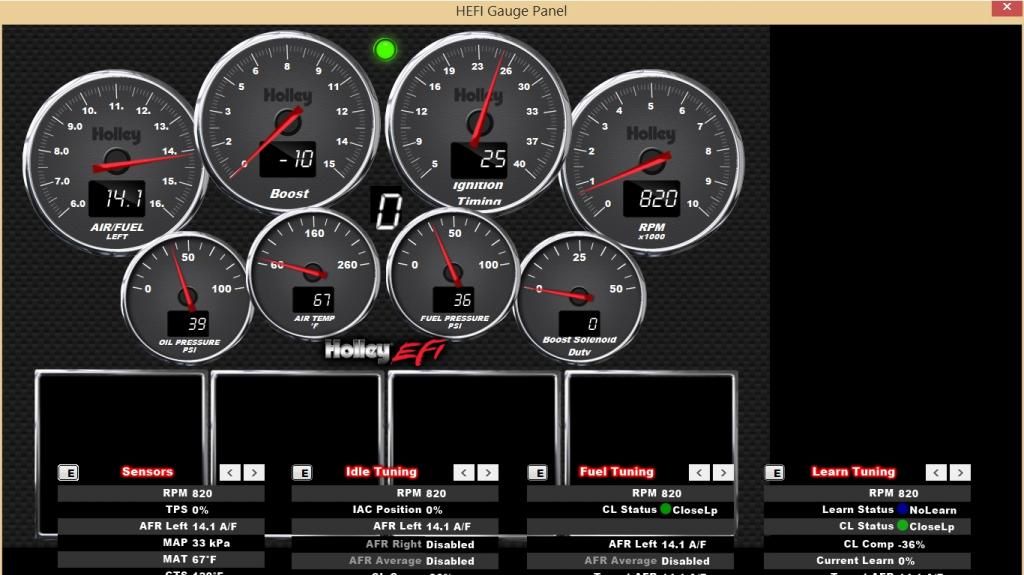Click the center gear digit display
The image size is (1024, 575).
388,210
